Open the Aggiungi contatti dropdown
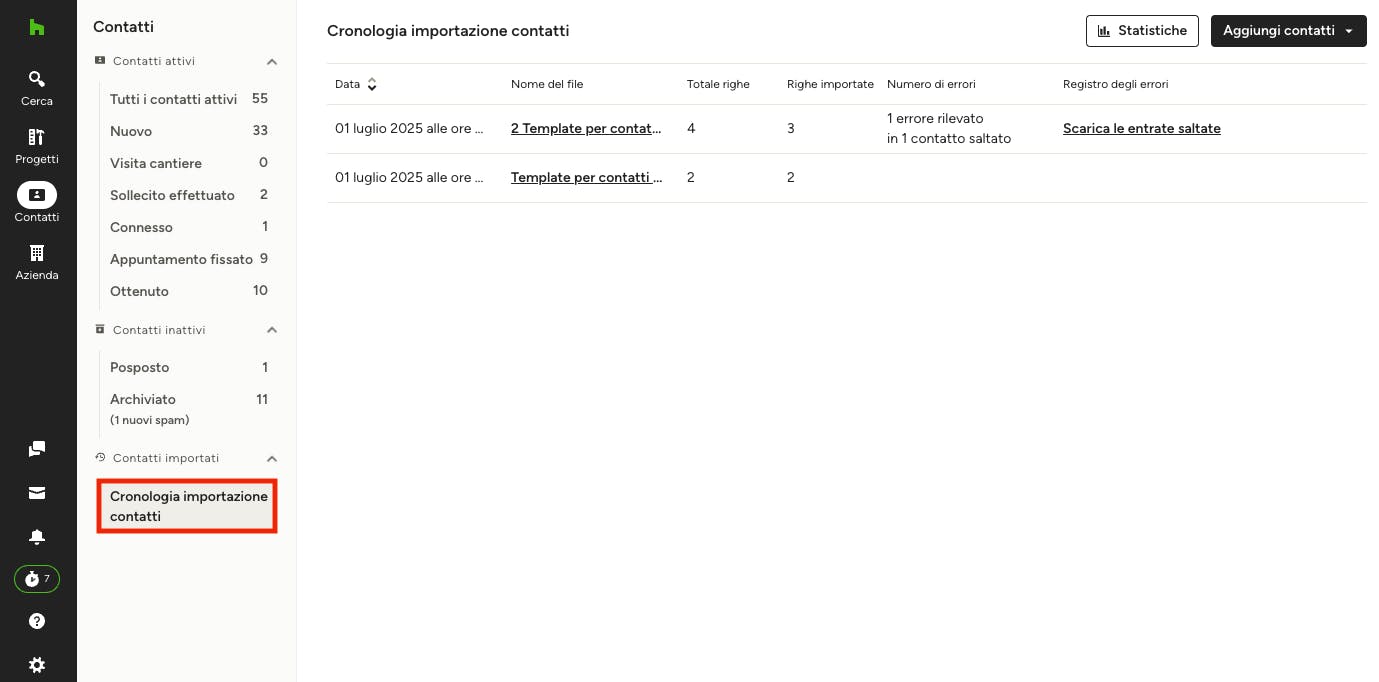1379x682 pixels. pos(1288,31)
